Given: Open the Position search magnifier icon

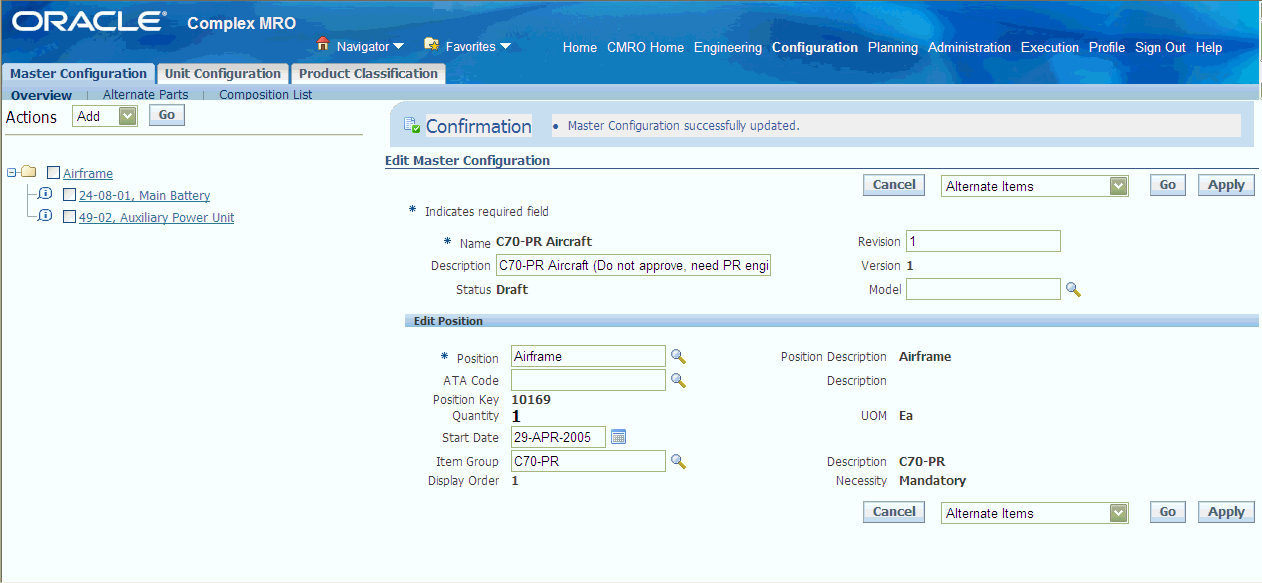Looking at the screenshot, I should coord(678,357).
